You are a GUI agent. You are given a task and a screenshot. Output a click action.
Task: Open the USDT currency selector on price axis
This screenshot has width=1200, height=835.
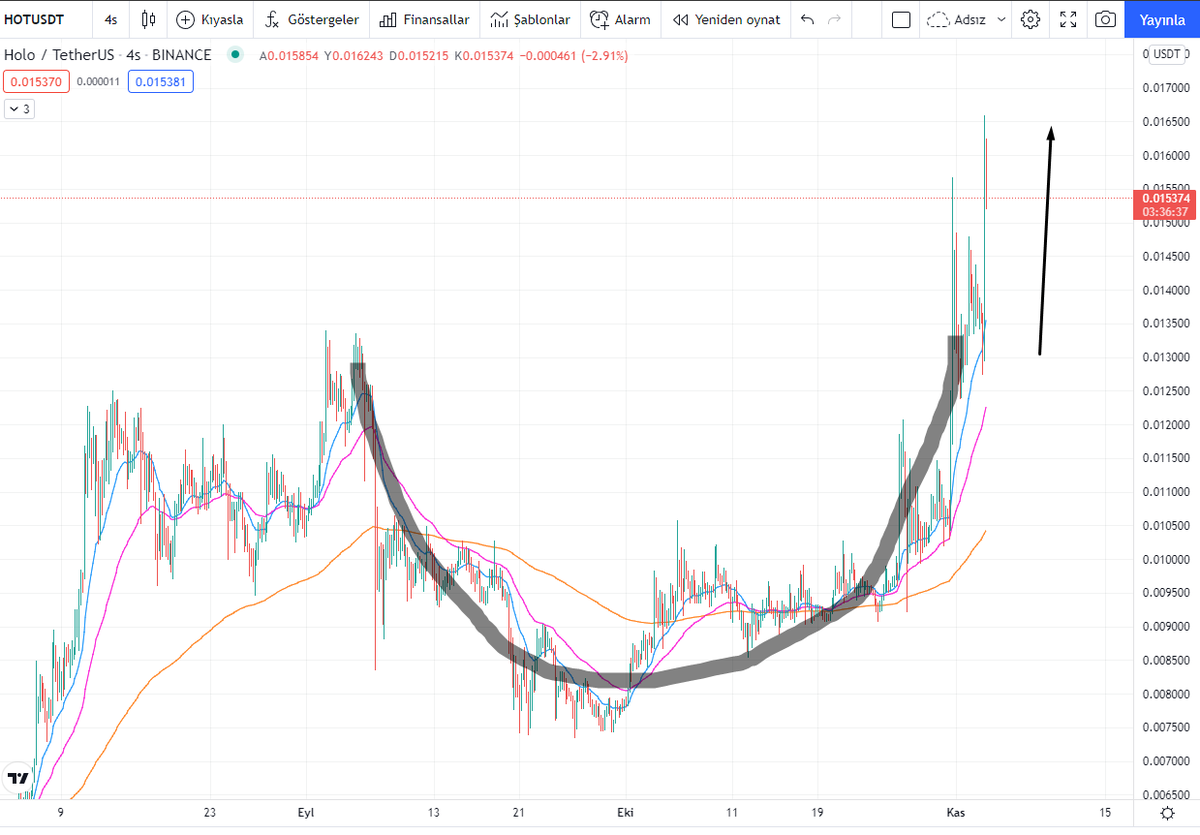point(1165,54)
